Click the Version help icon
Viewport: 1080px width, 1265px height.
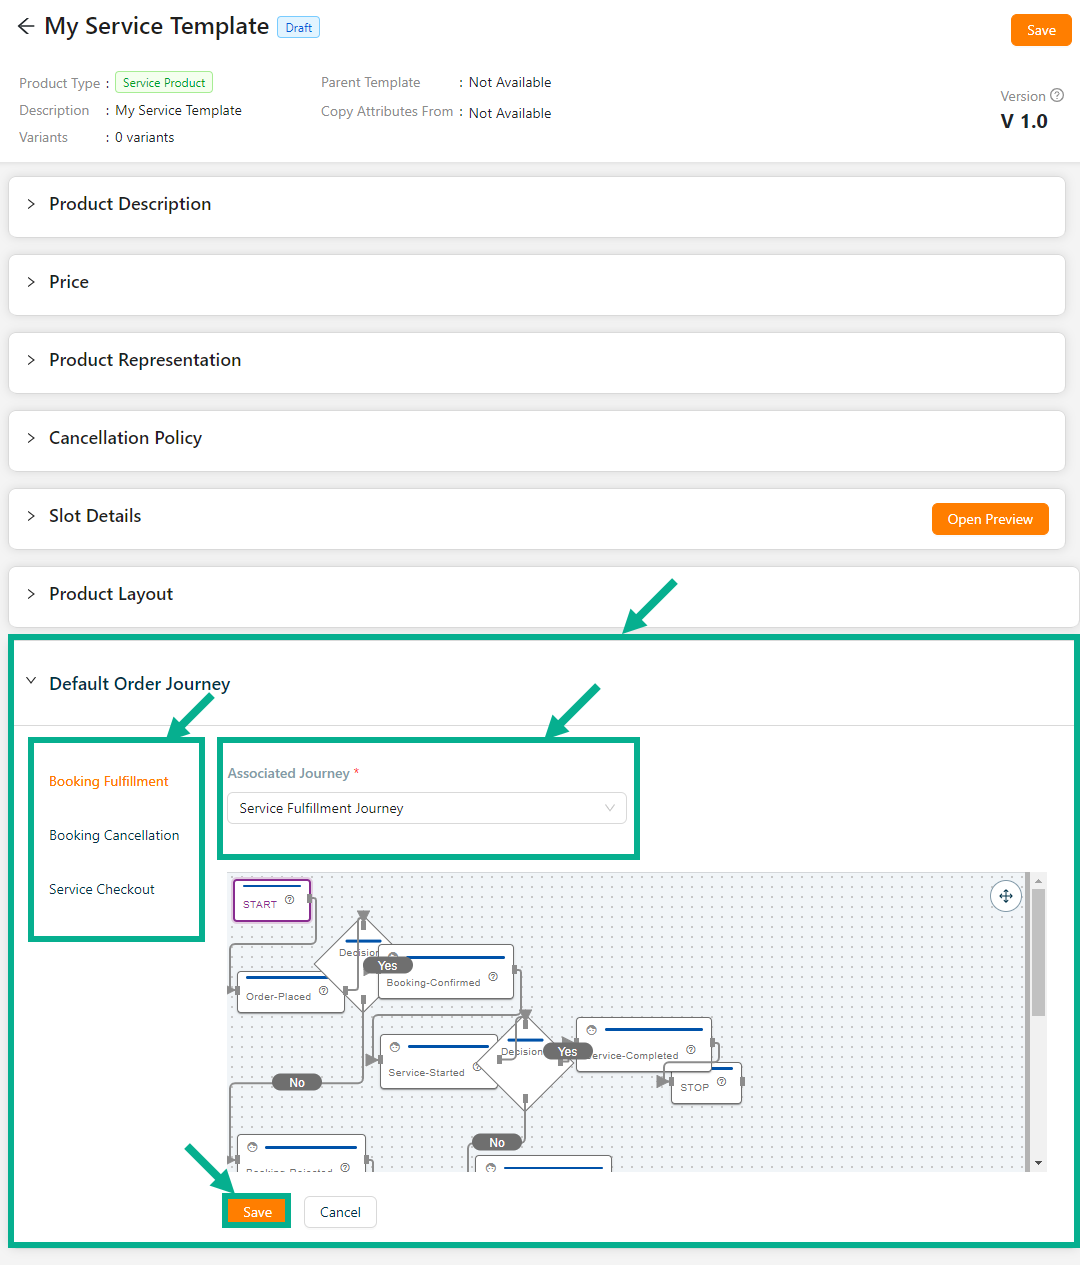[x=1057, y=96]
